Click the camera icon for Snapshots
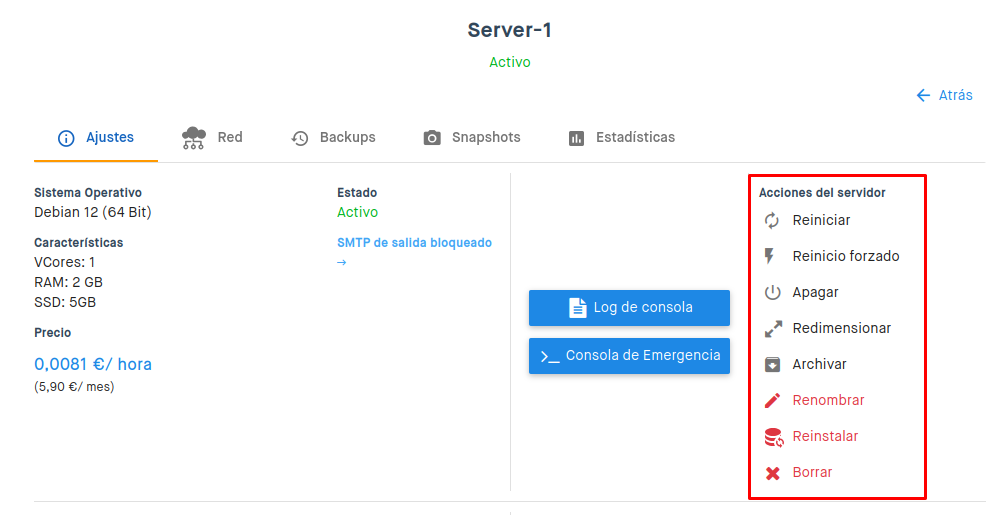The width and height of the screenshot is (1005, 515). pyautogui.click(x=432, y=138)
